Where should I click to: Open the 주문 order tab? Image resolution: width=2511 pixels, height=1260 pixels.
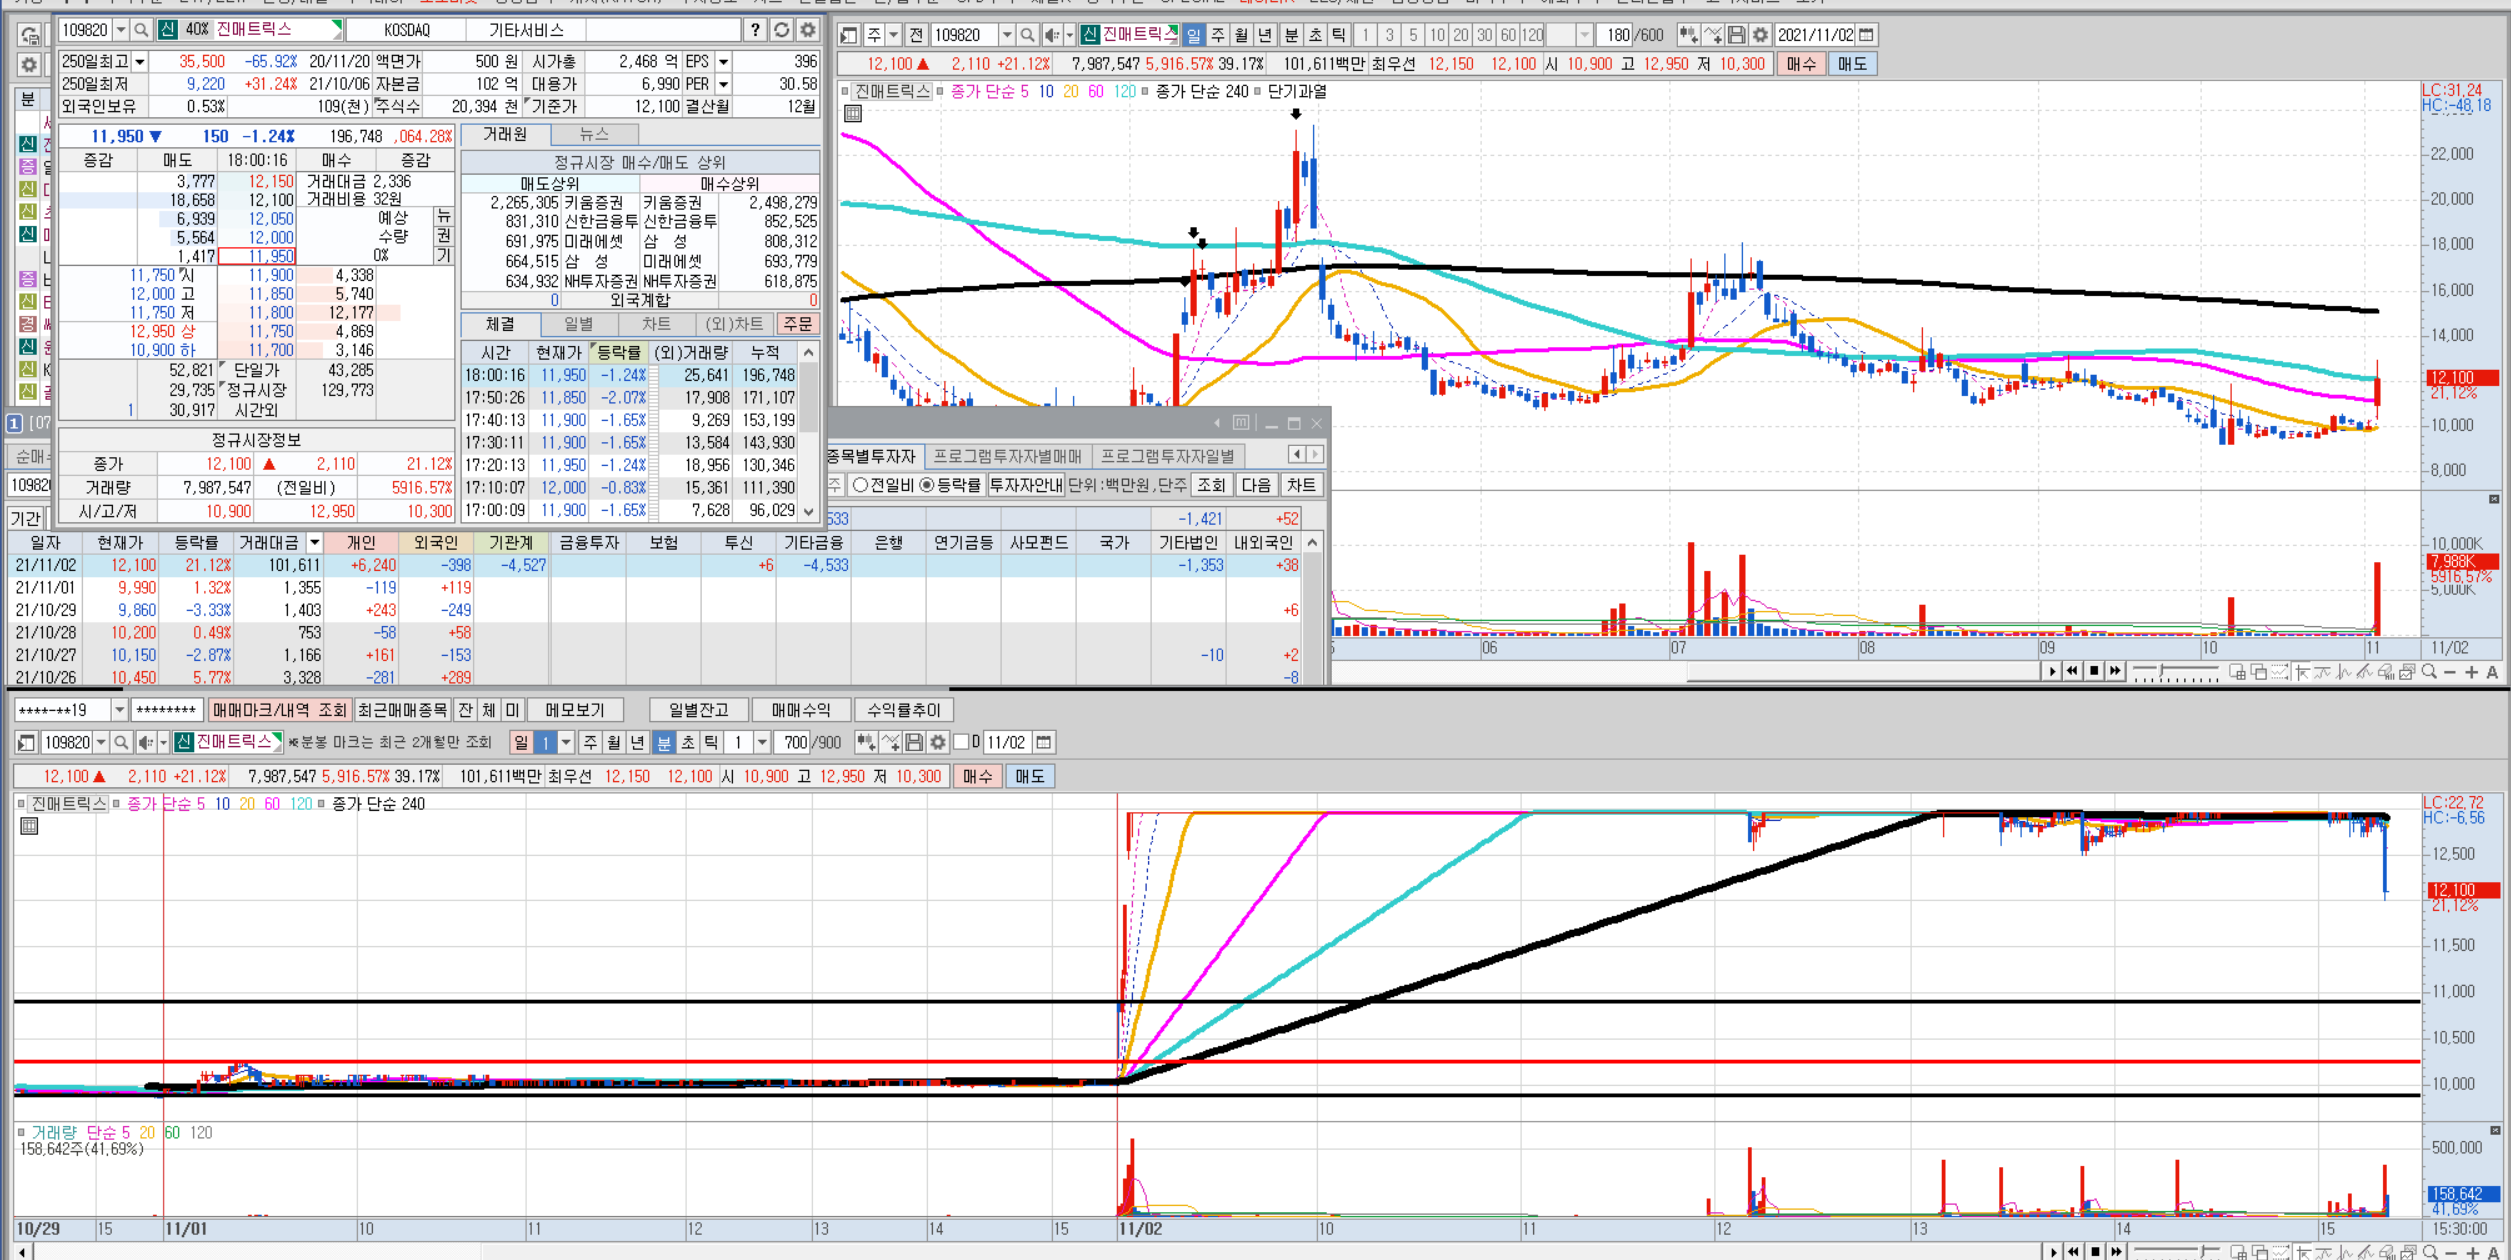pyautogui.click(x=798, y=324)
